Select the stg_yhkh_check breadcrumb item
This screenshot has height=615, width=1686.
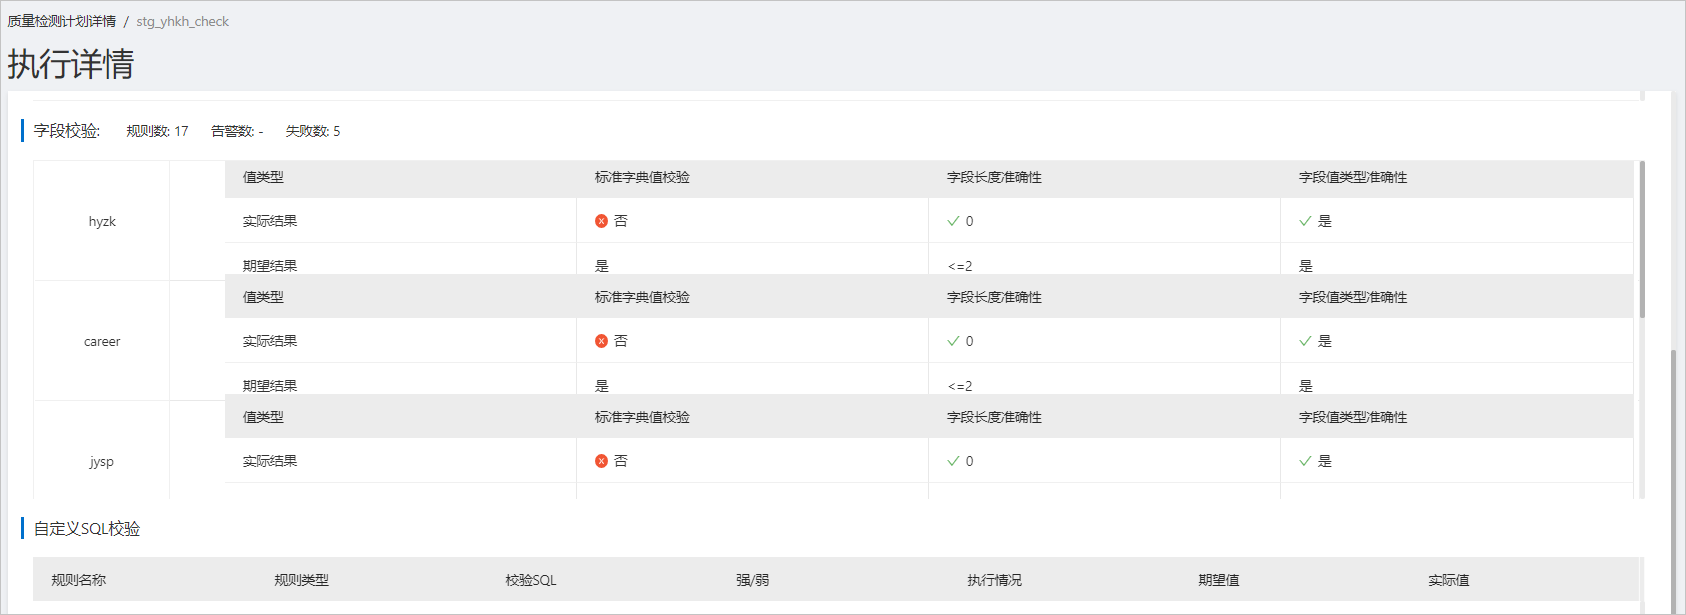point(183,21)
